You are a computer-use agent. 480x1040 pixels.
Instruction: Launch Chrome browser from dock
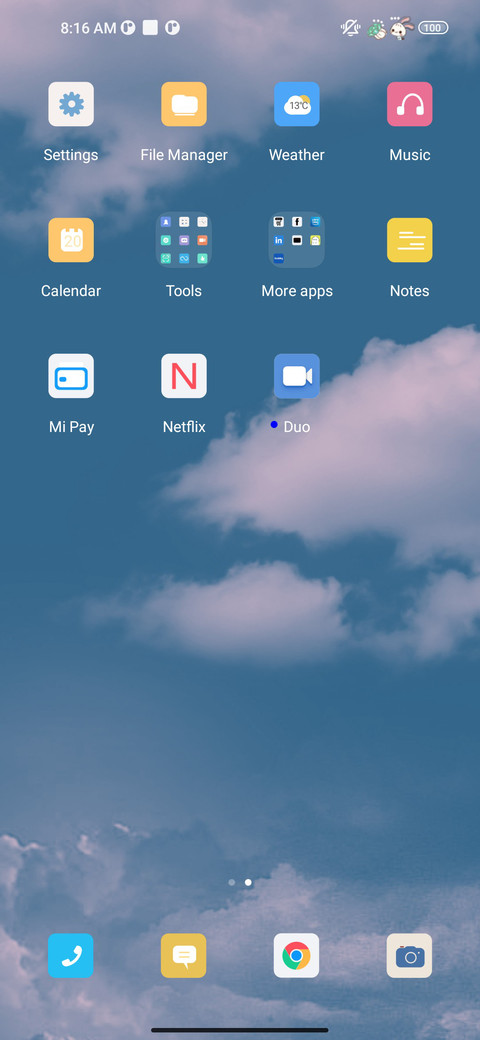296,956
